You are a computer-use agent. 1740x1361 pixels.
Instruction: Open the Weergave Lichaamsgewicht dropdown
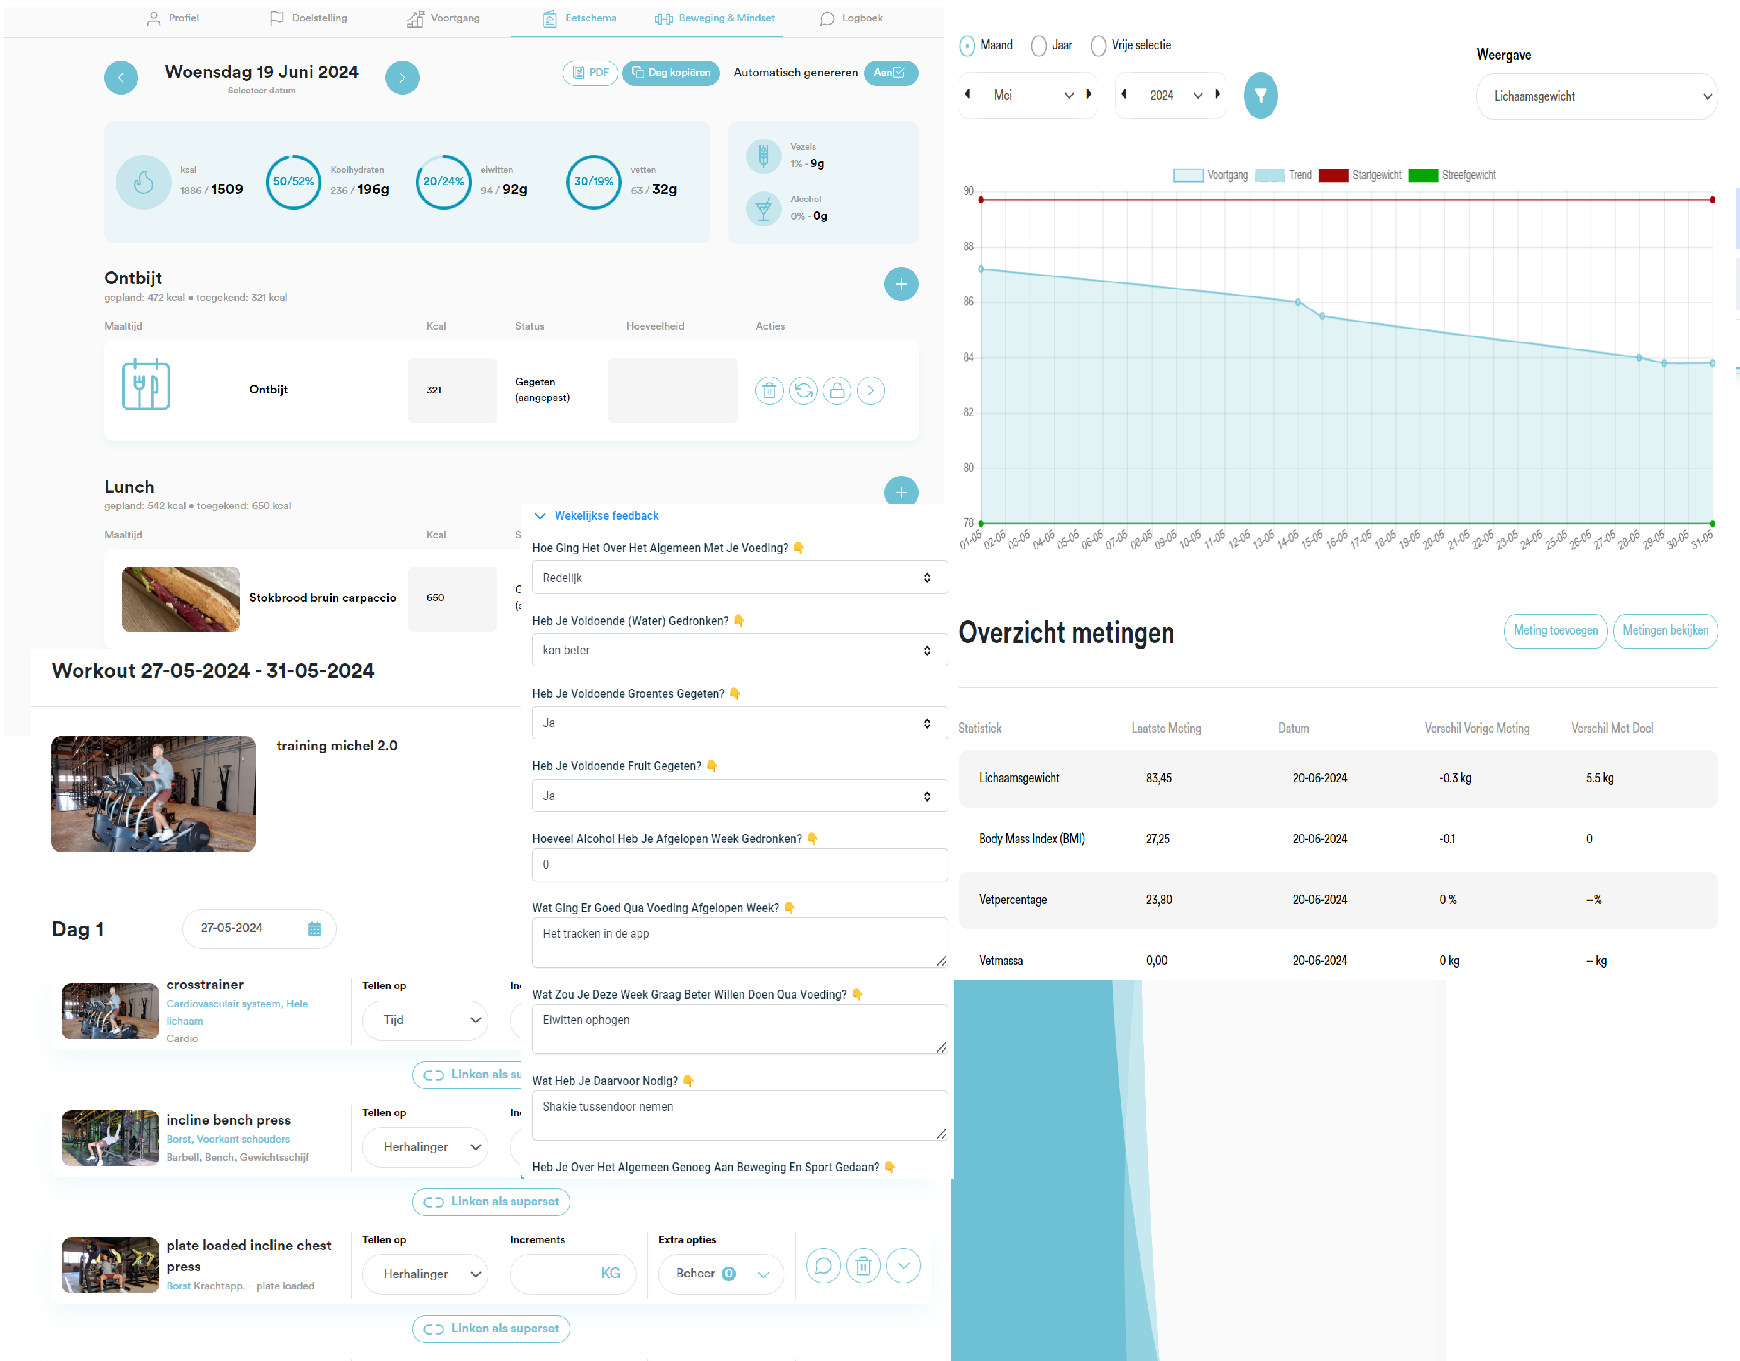[x=1596, y=97]
